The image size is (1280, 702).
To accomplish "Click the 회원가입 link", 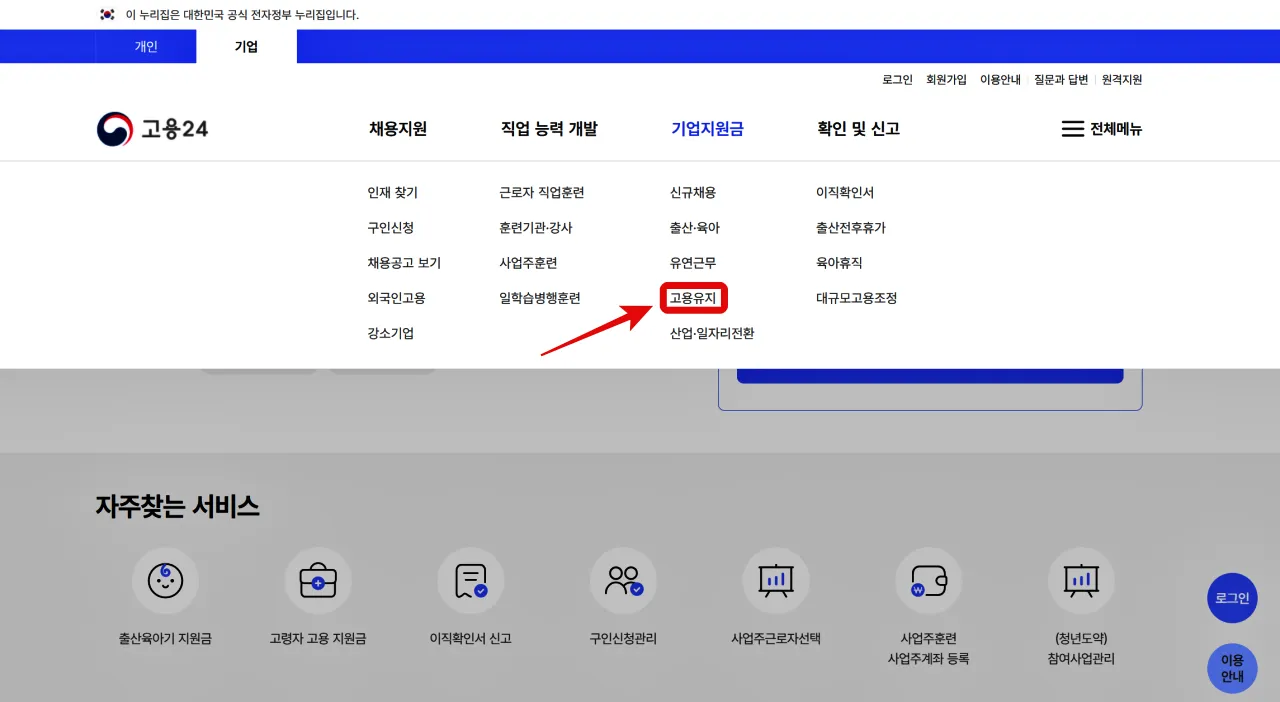I will click(x=945, y=79).
